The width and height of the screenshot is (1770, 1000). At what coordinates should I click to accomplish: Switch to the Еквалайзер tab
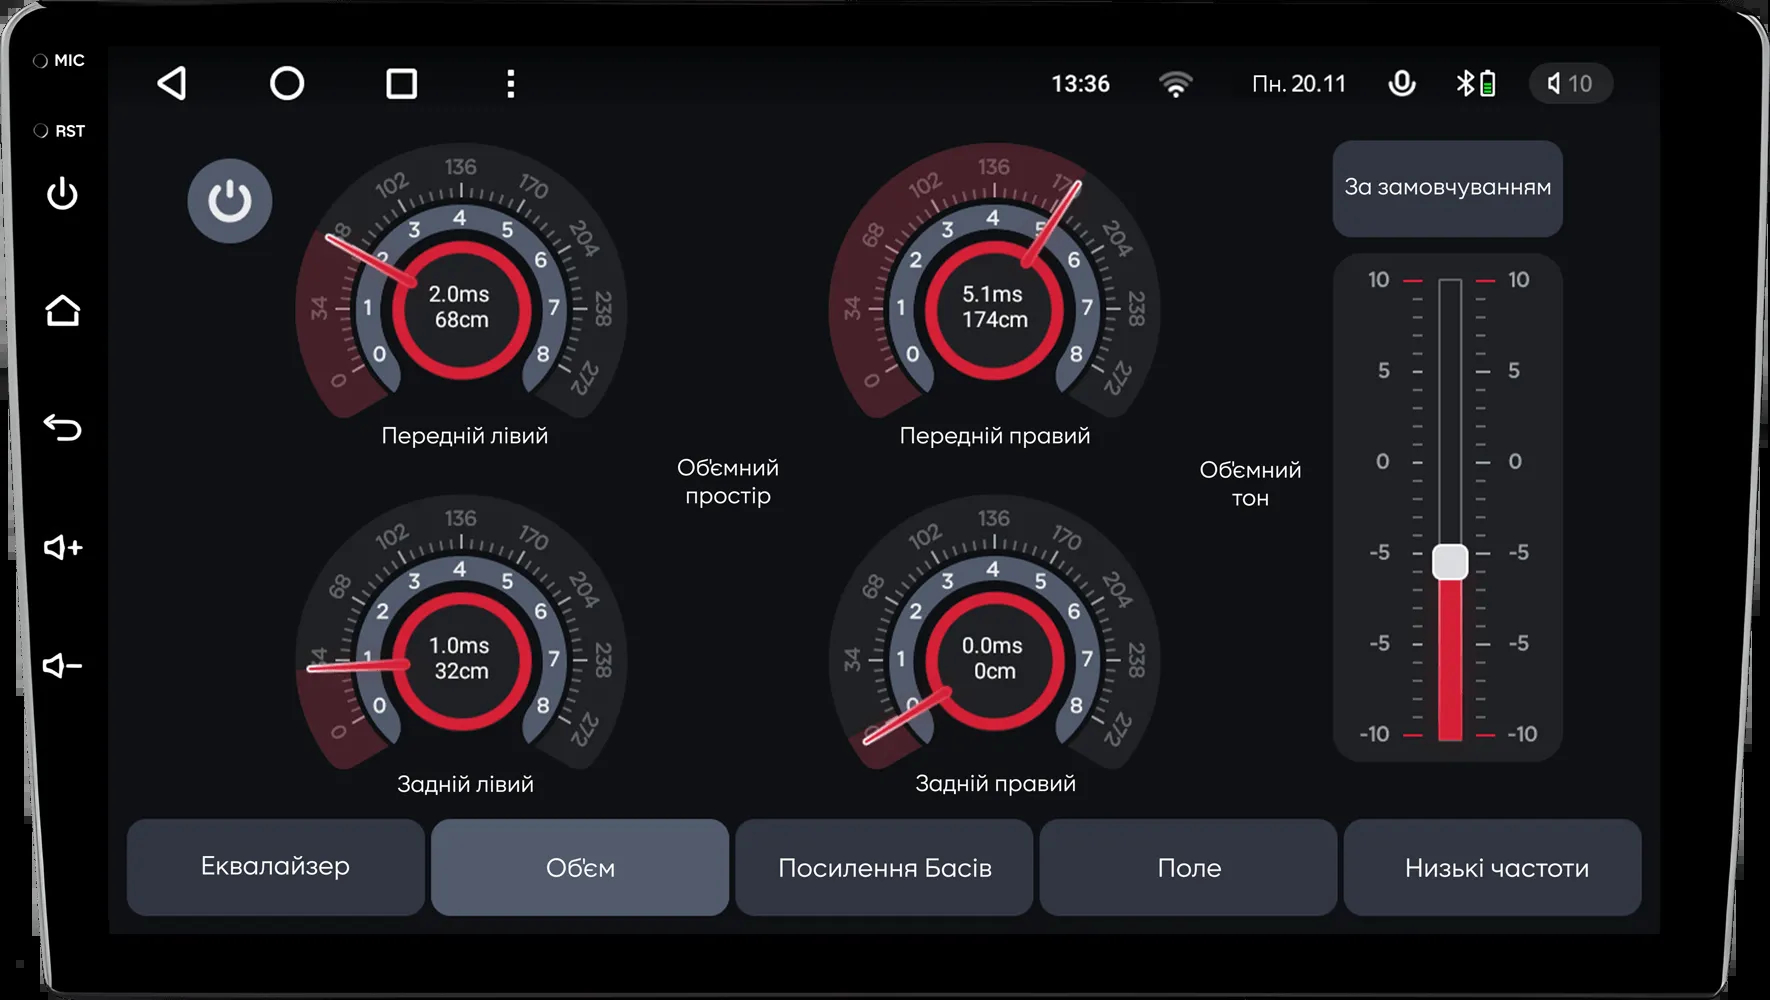tap(276, 867)
